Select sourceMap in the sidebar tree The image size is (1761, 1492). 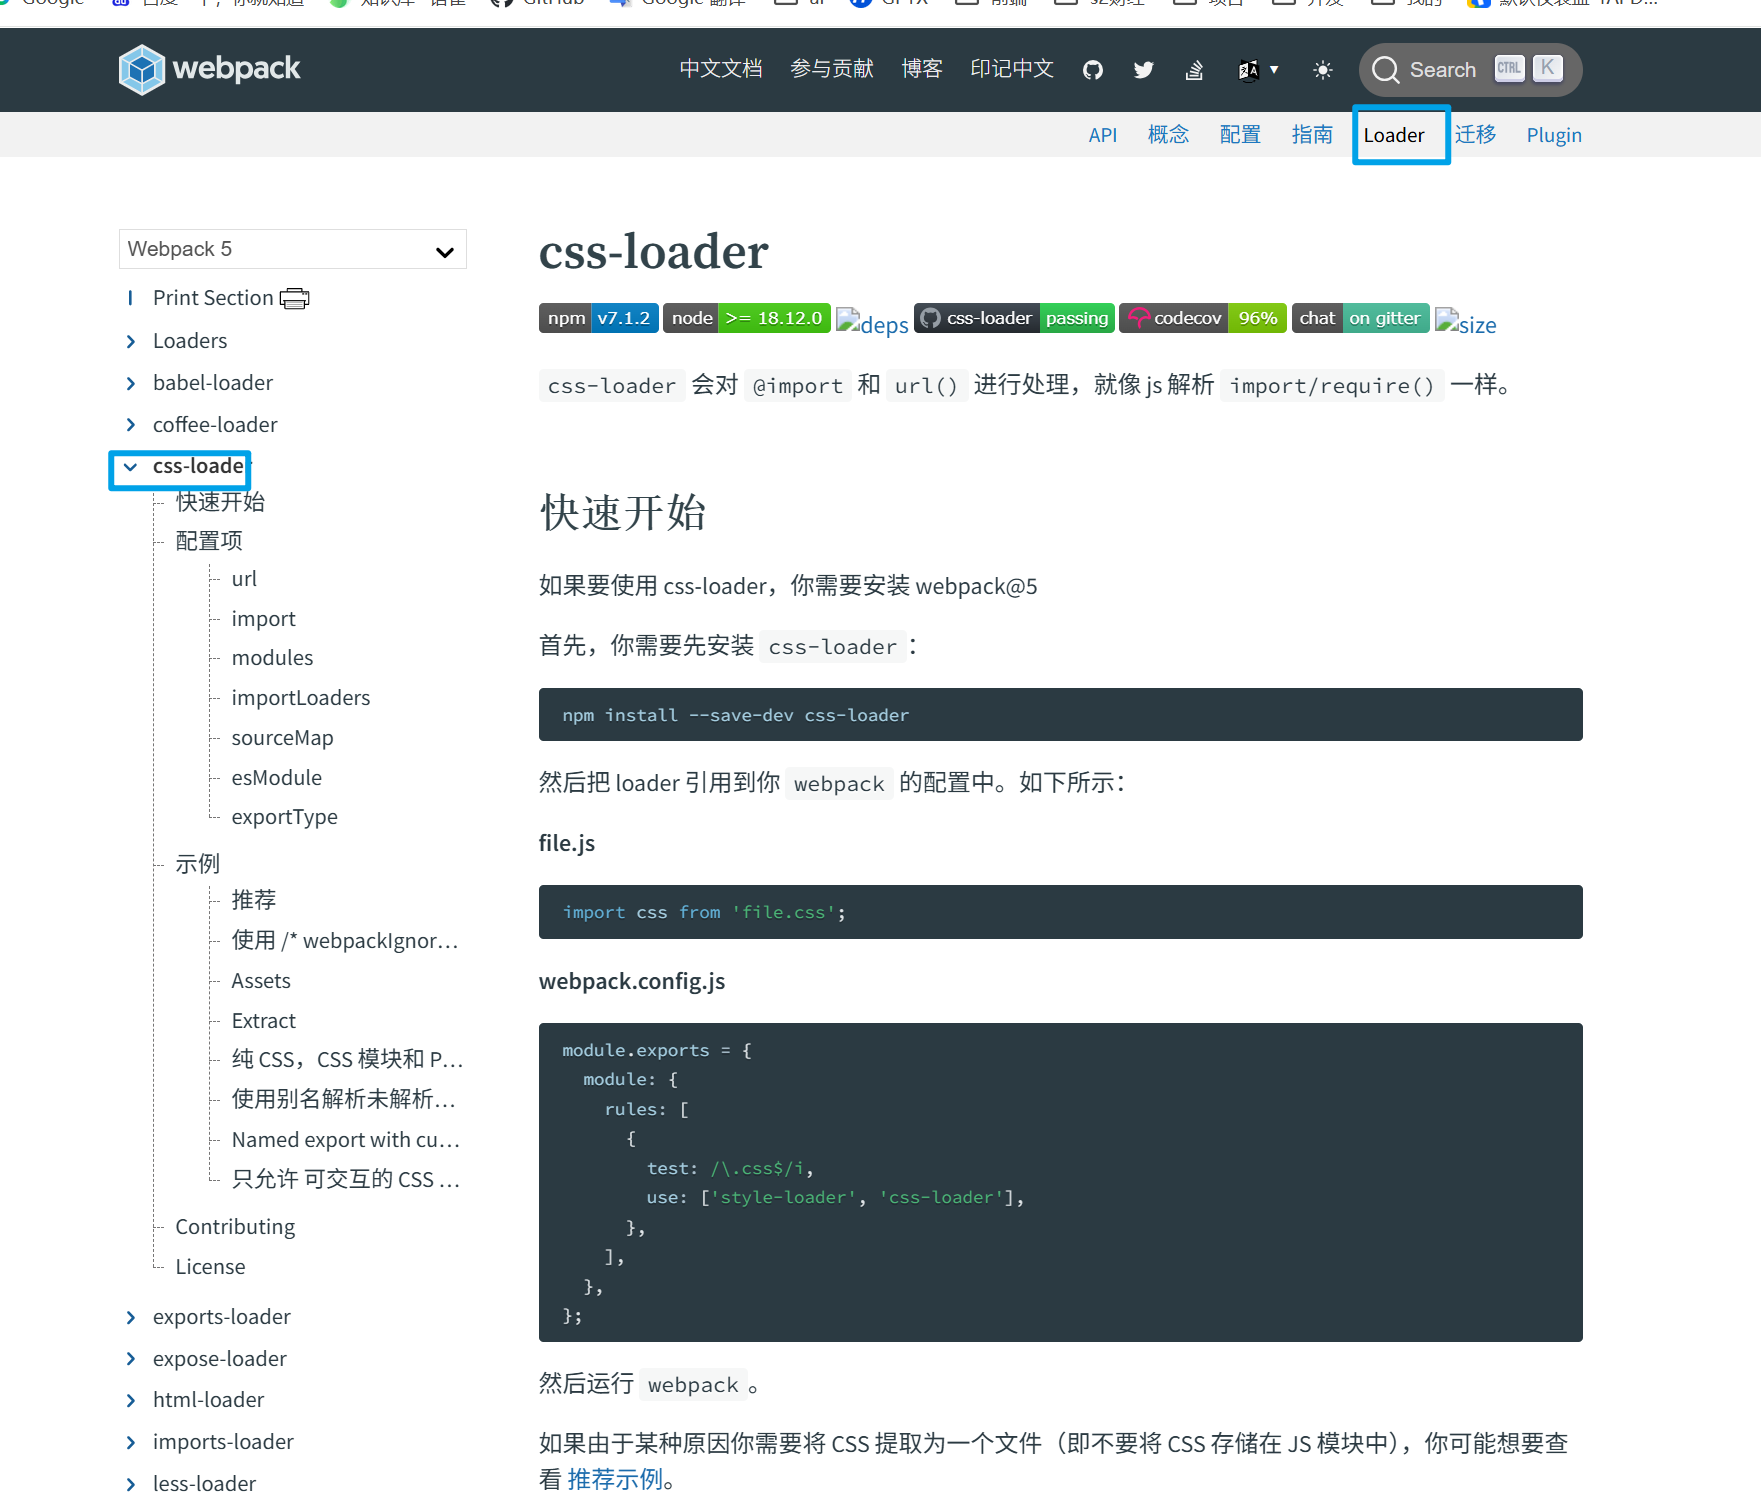[x=282, y=737]
